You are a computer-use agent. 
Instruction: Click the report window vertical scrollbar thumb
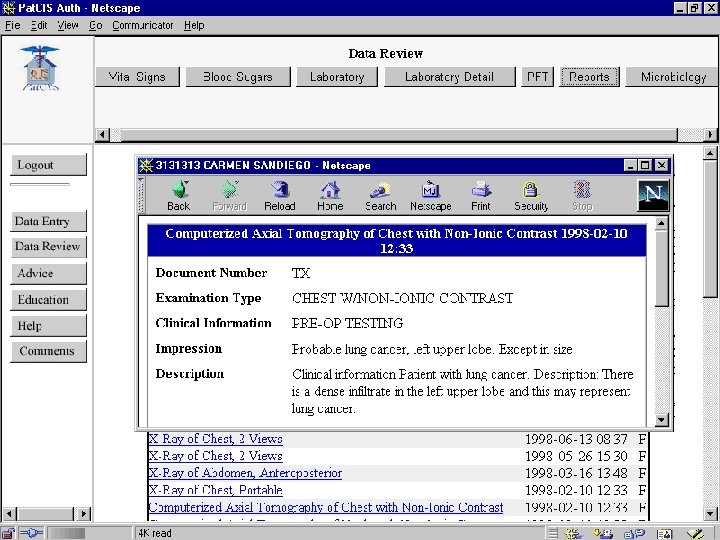pos(662,268)
